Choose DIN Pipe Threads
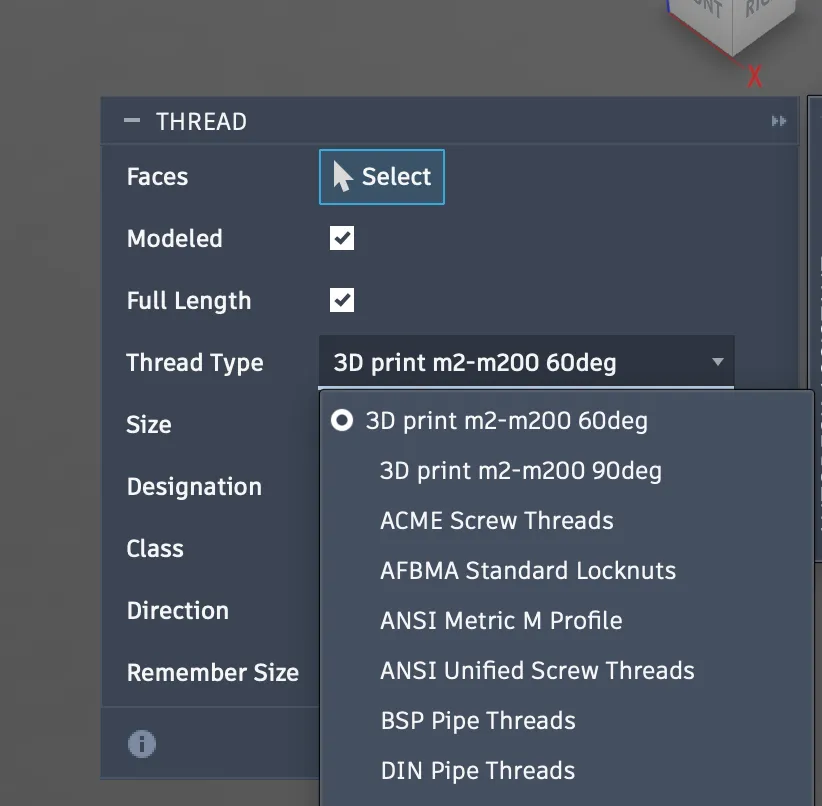822x806 pixels. 566,770
